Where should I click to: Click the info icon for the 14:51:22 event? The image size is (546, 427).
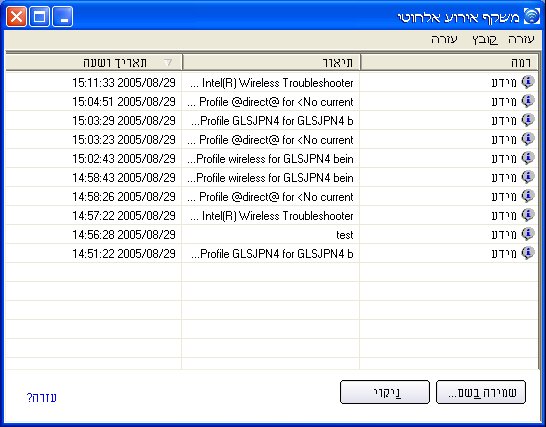pyautogui.click(x=528, y=253)
